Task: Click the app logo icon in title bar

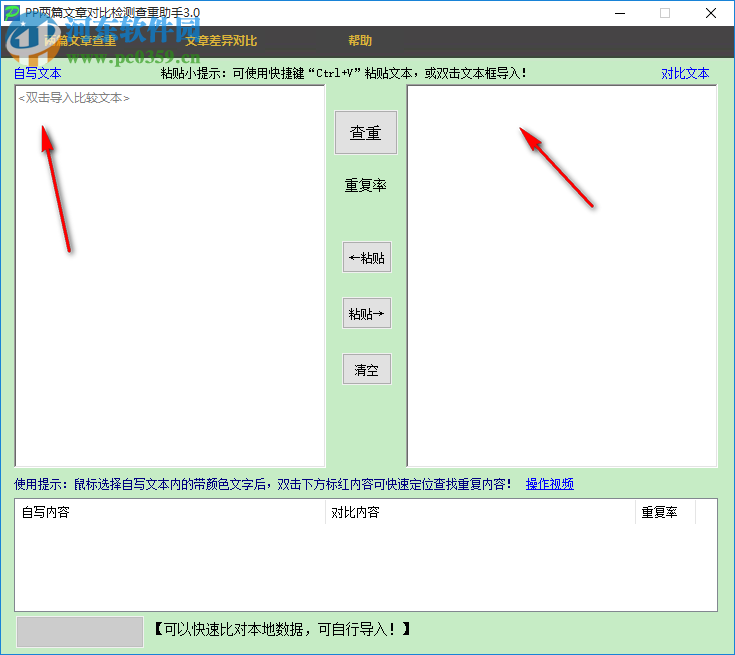Action: (11, 13)
